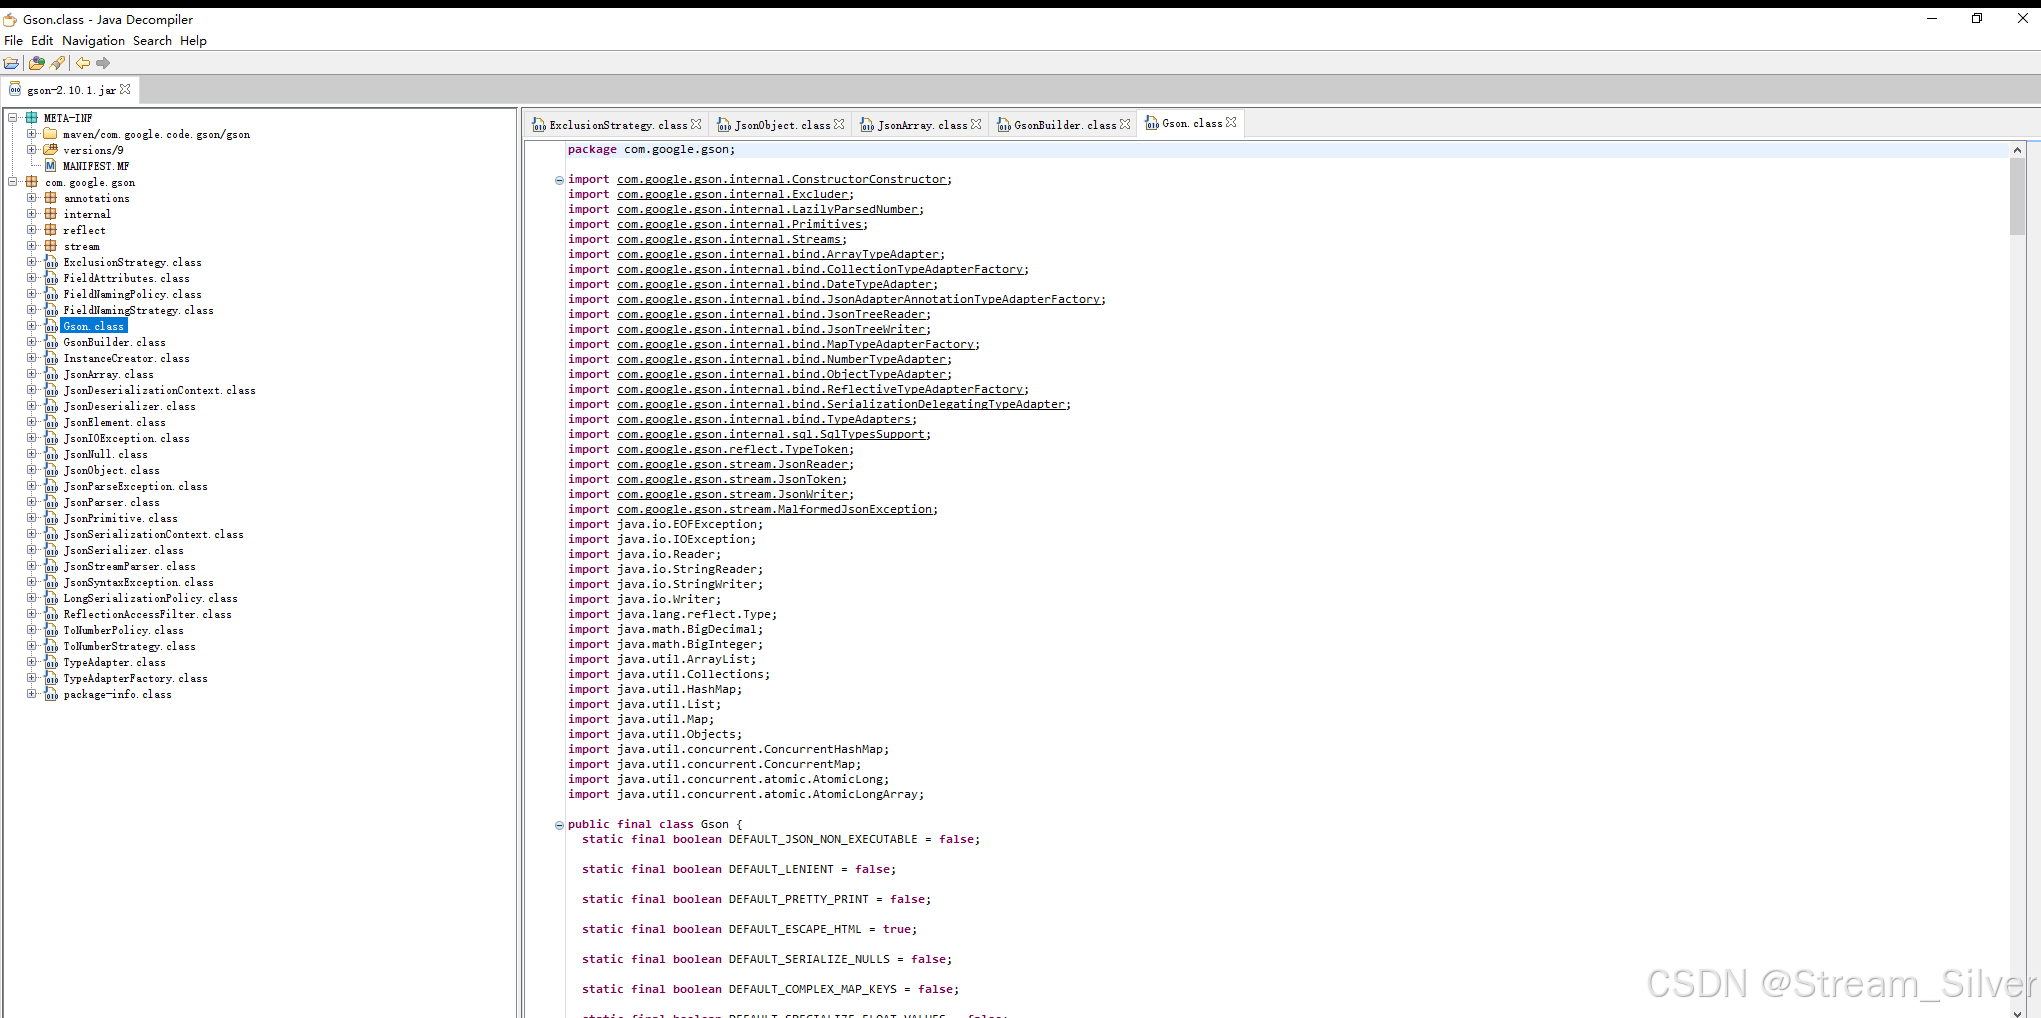
Task: Click the versions/9 folder icon
Action: [50, 150]
